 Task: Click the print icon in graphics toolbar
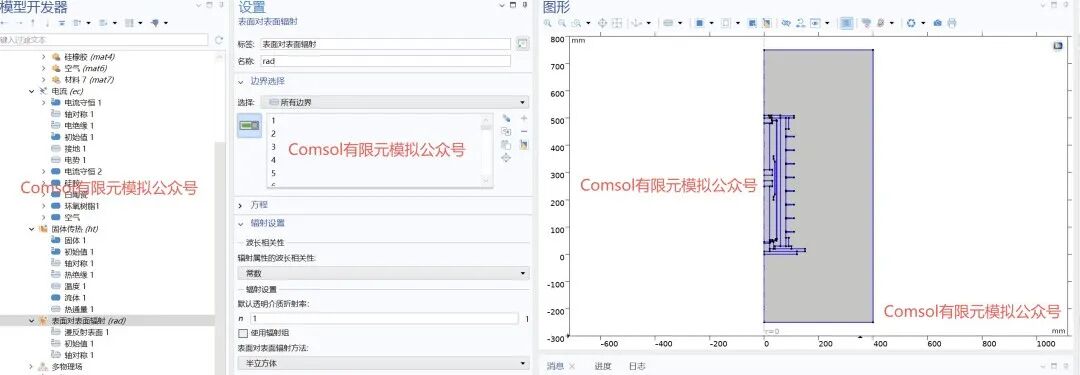point(952,23)
